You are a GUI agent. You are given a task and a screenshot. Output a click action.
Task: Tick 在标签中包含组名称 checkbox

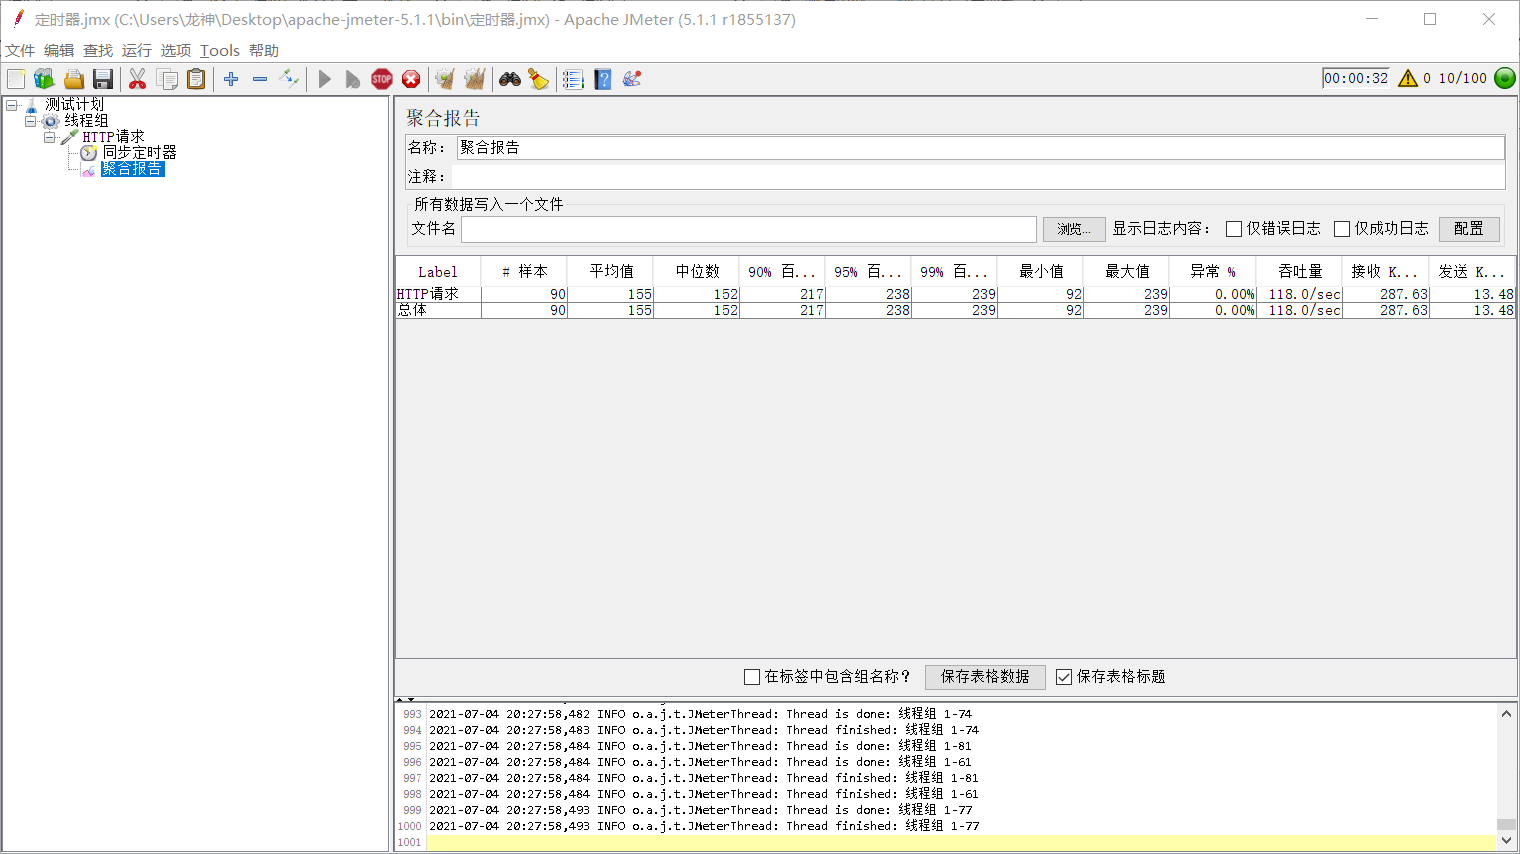752,677
